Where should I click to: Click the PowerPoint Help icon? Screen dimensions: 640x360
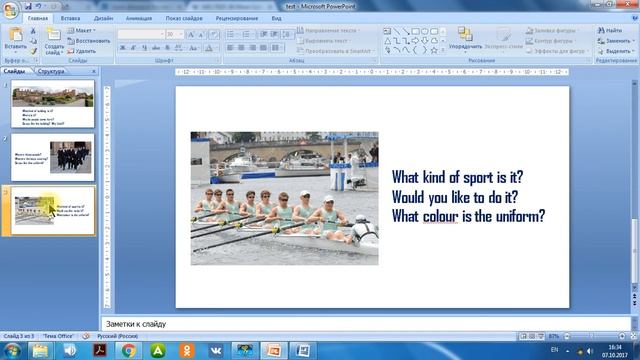click(x=635, y=18)
